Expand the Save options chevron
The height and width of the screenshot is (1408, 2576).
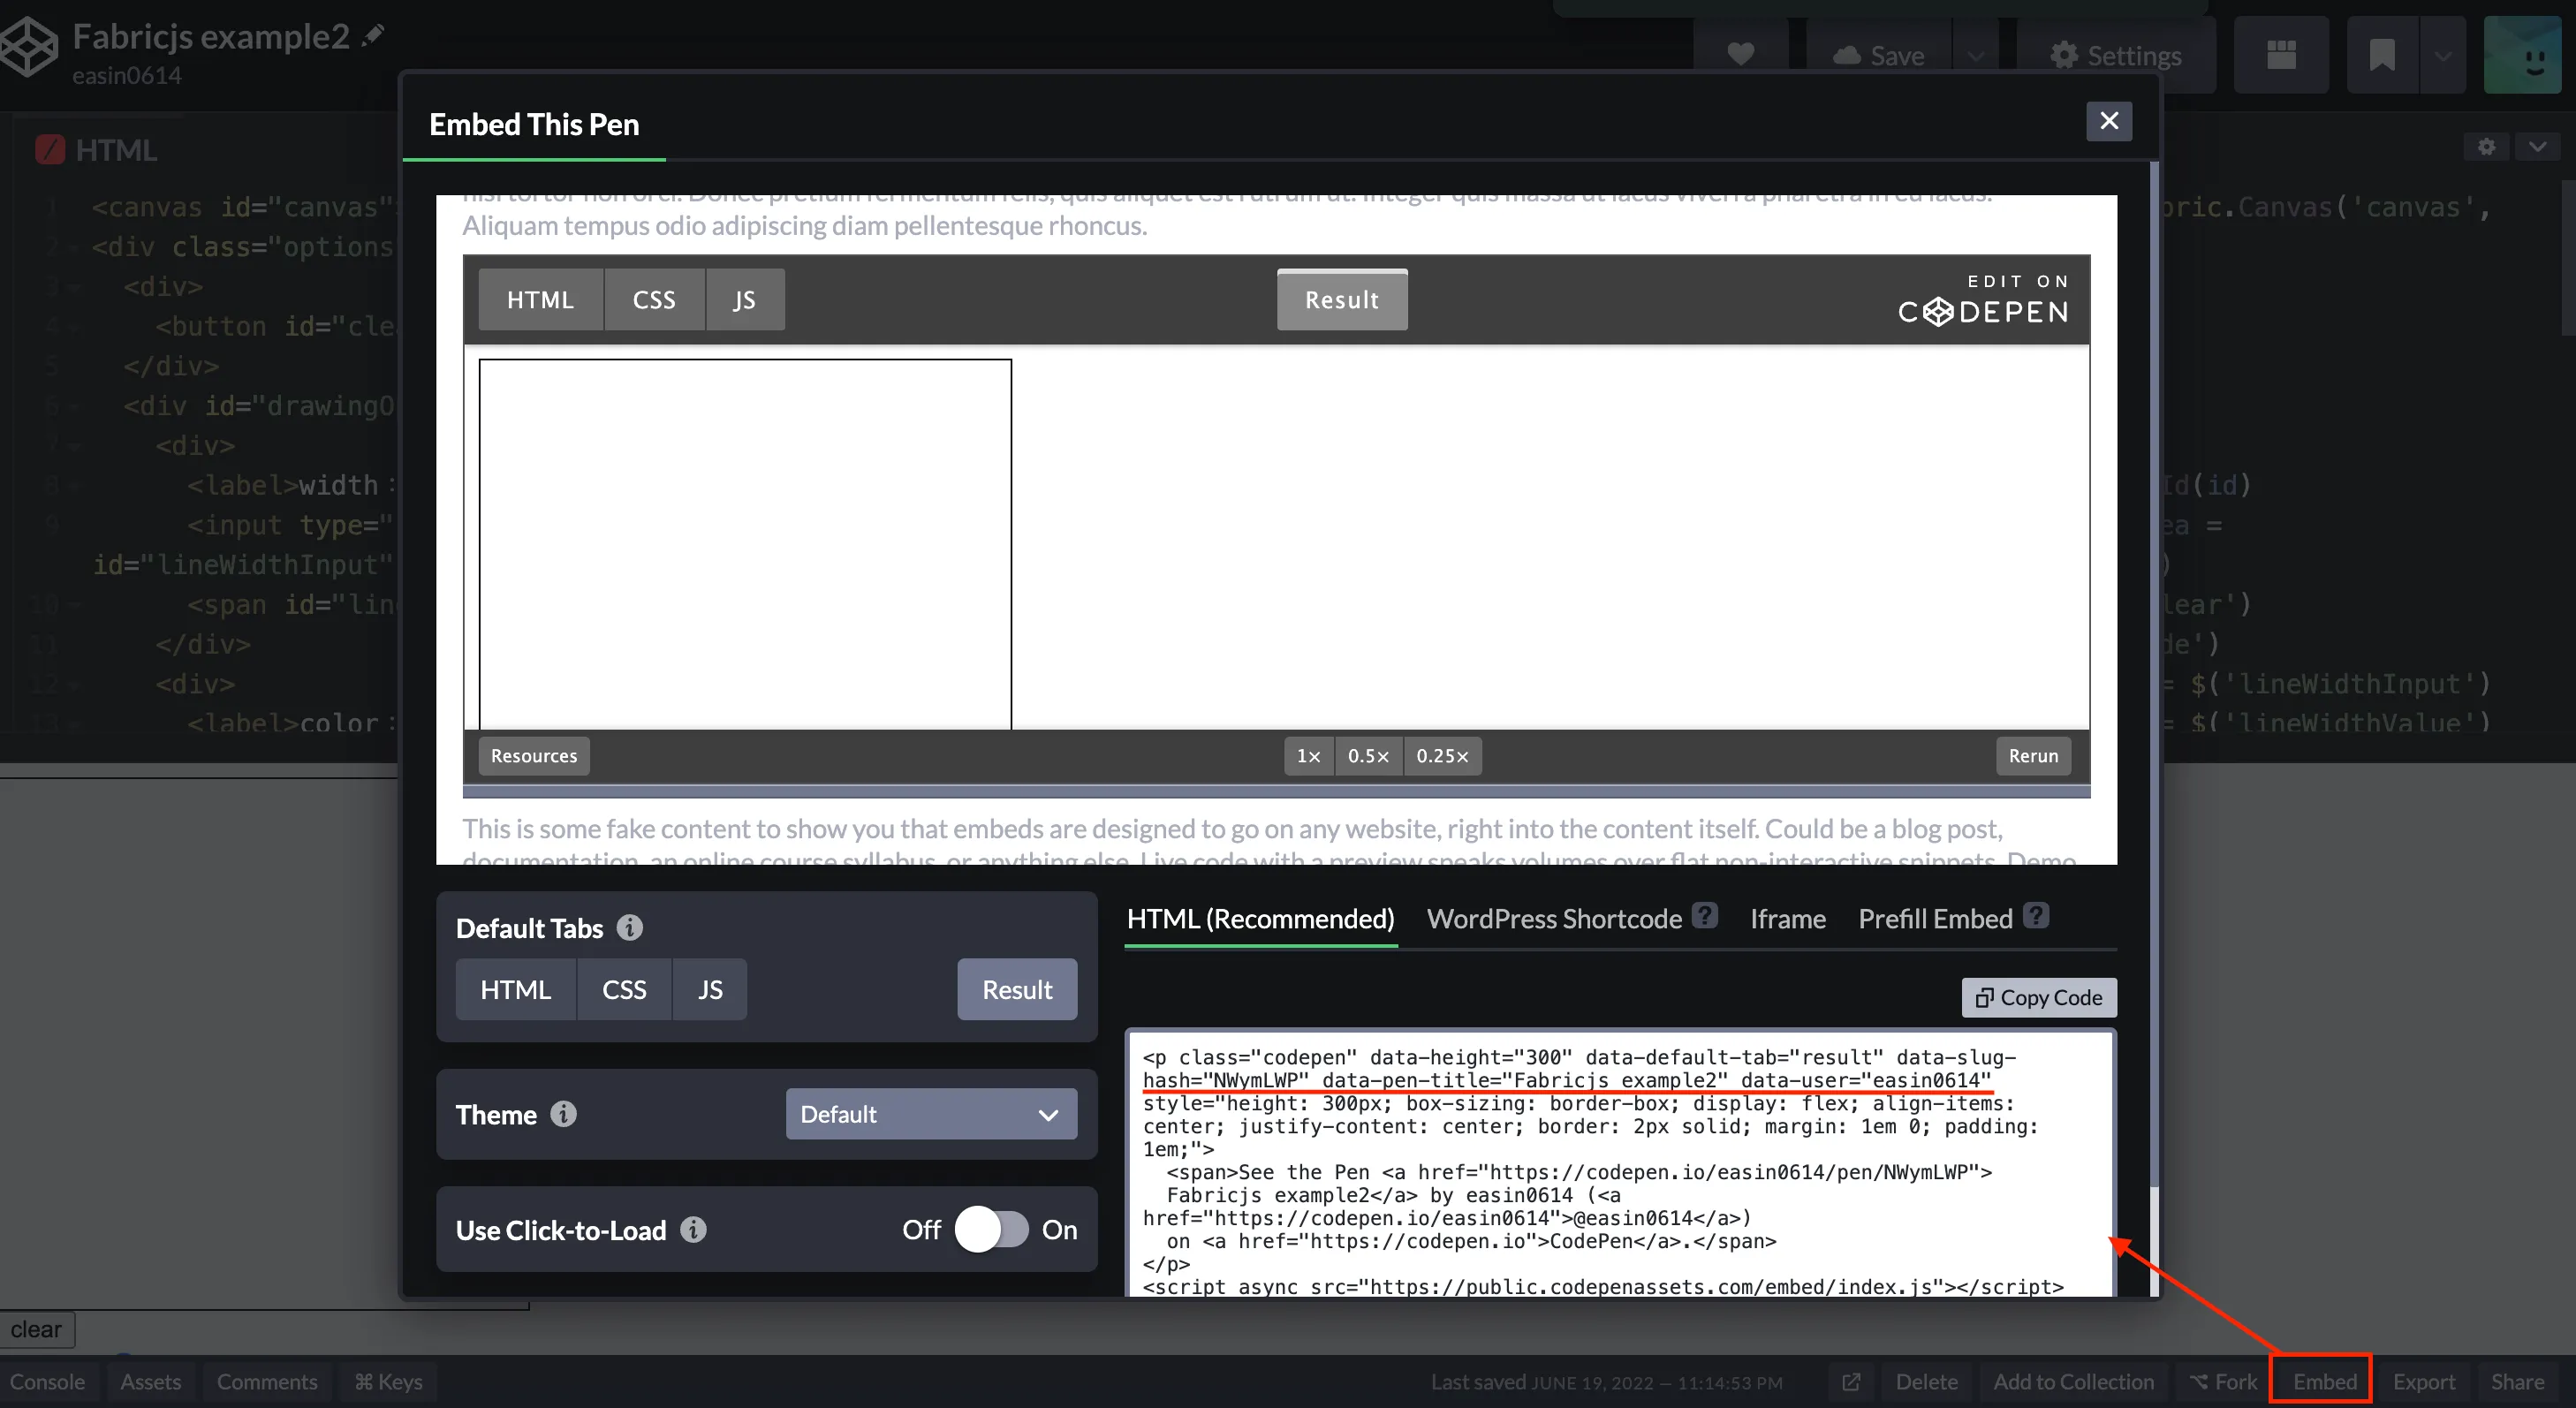[1976, 55]
